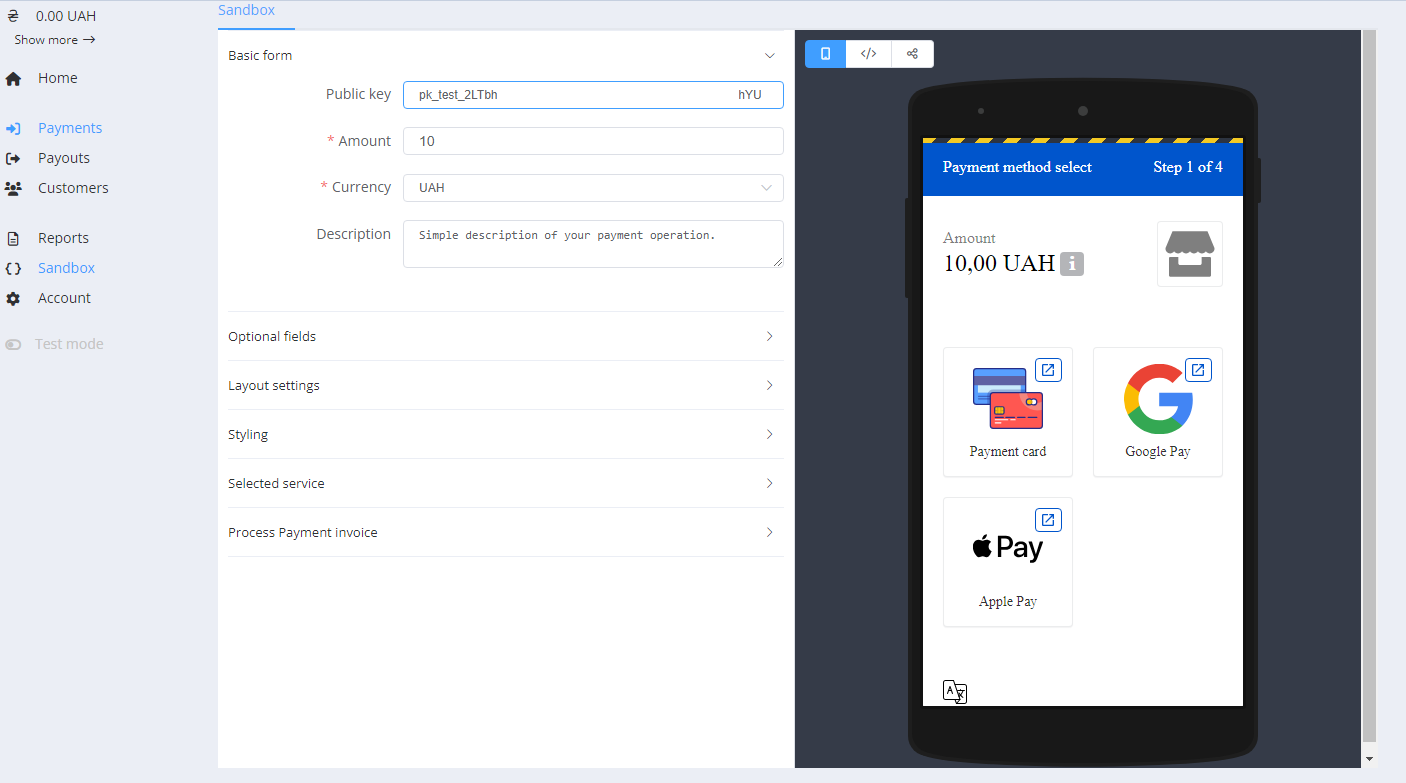The image size is (1406, 783).
Task: Click the merchant store icon
Action: [x=1189, y=254]
